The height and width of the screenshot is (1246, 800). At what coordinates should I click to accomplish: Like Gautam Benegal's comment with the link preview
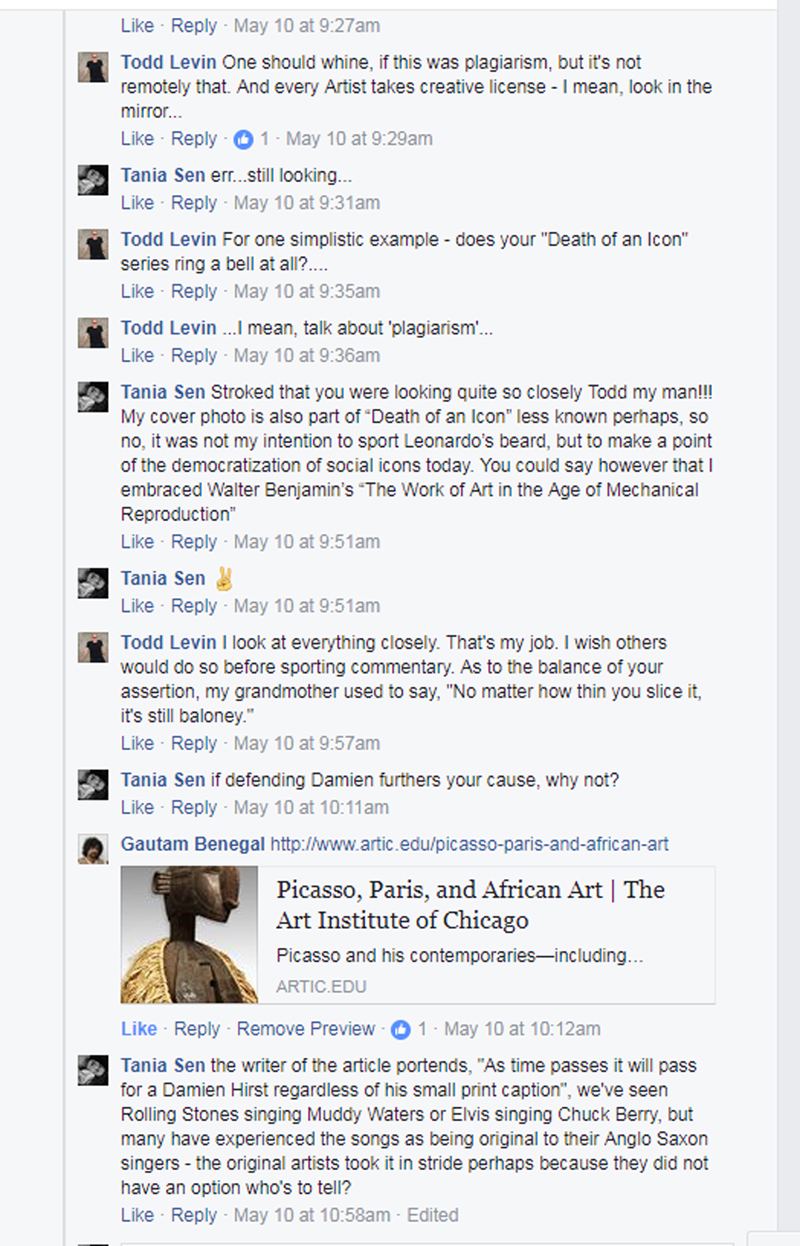139,1029
